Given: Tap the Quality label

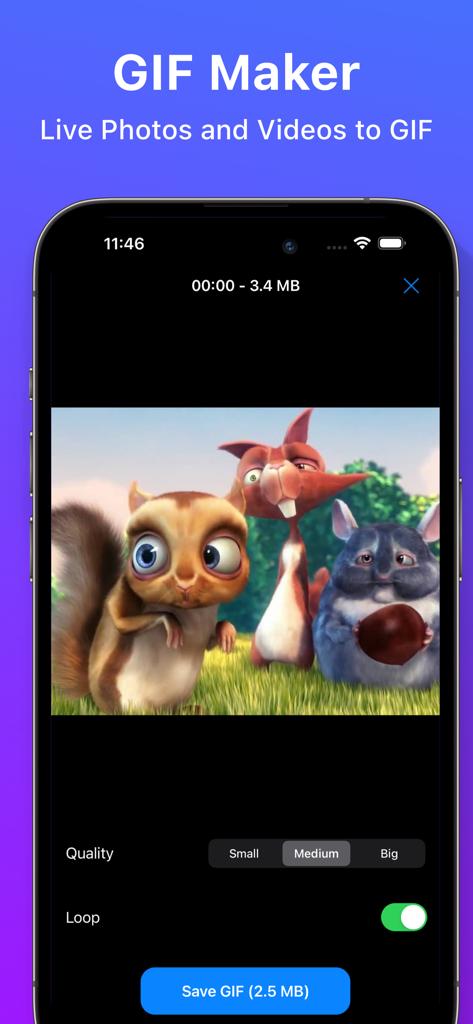Looking at the screenshot, I should [90, 854].
